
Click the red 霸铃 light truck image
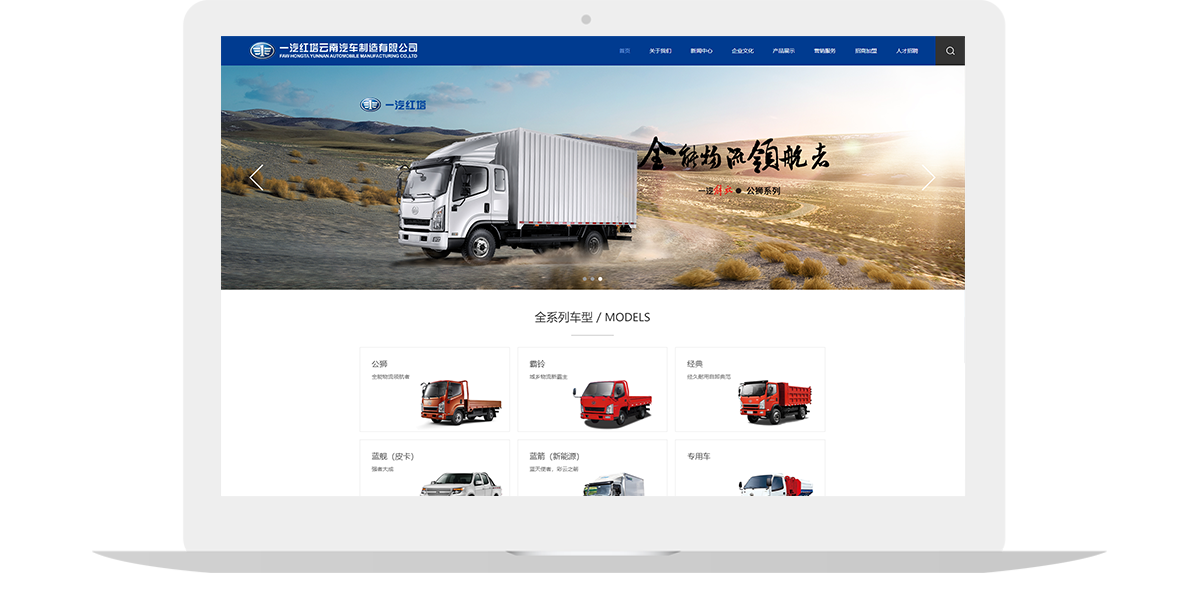(x=612, y=402)
